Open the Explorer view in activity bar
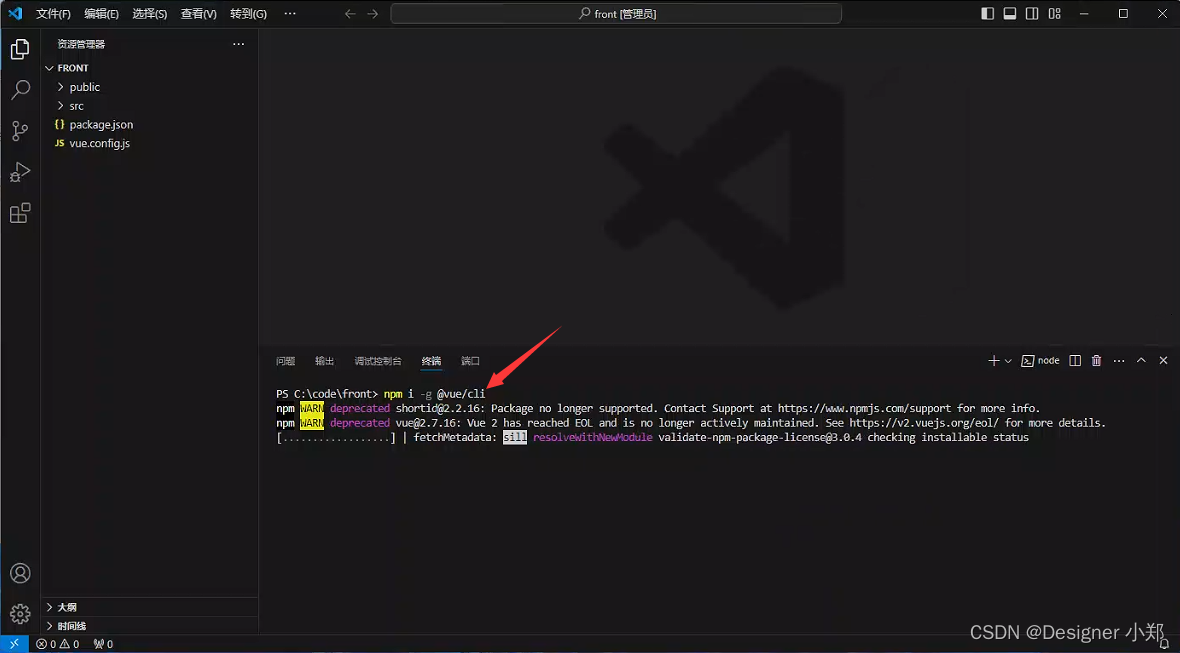Screen dimensions: 1180x653 pos(20,50)
